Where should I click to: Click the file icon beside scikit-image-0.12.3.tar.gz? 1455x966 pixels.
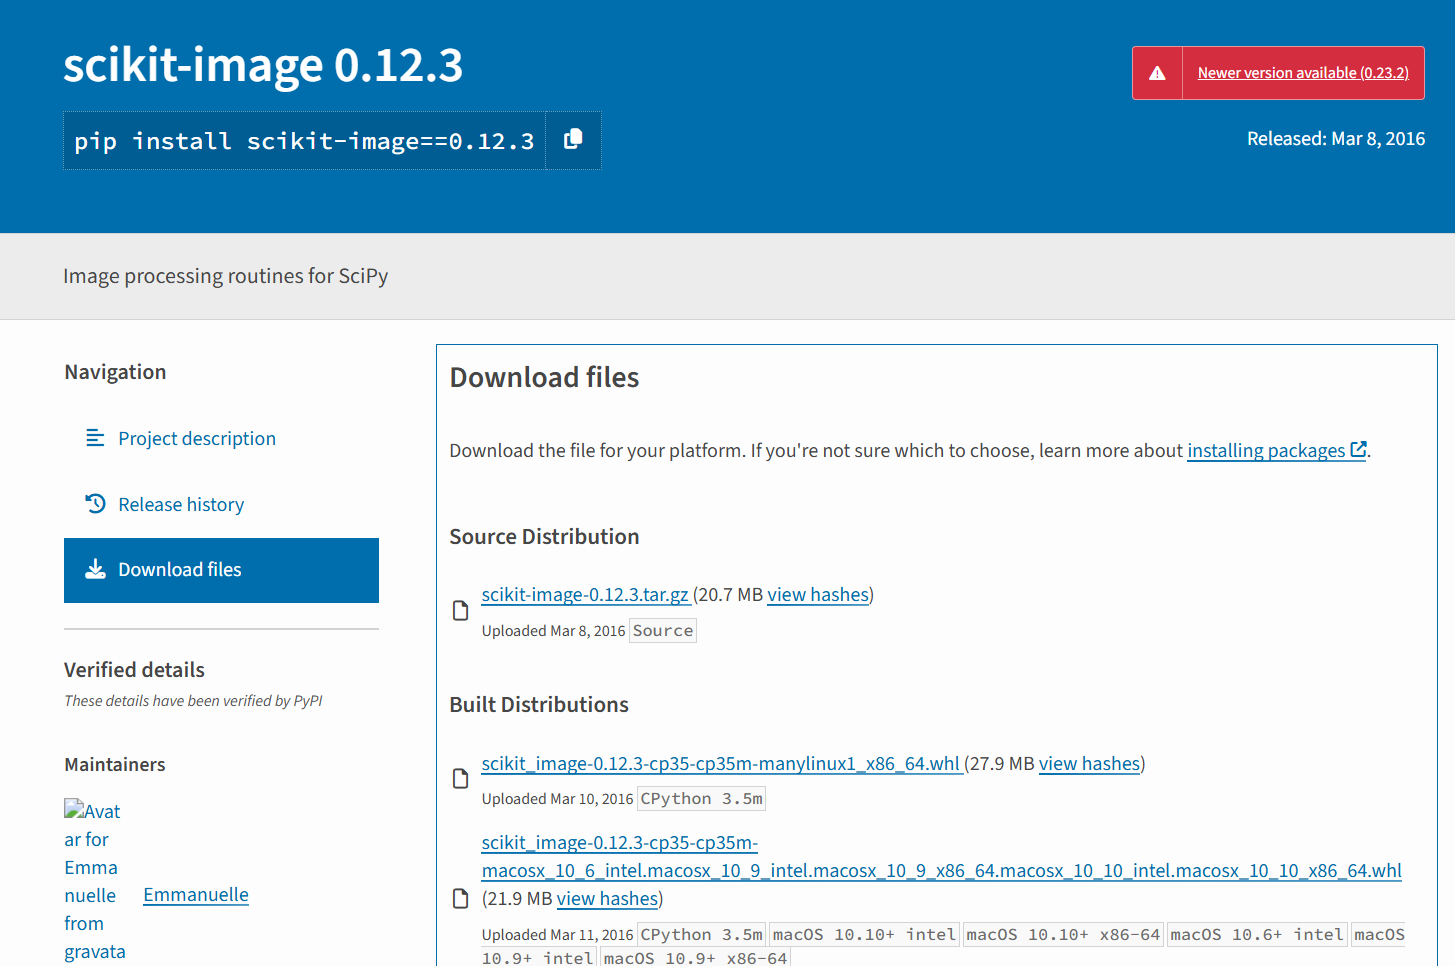pos(460,610)
